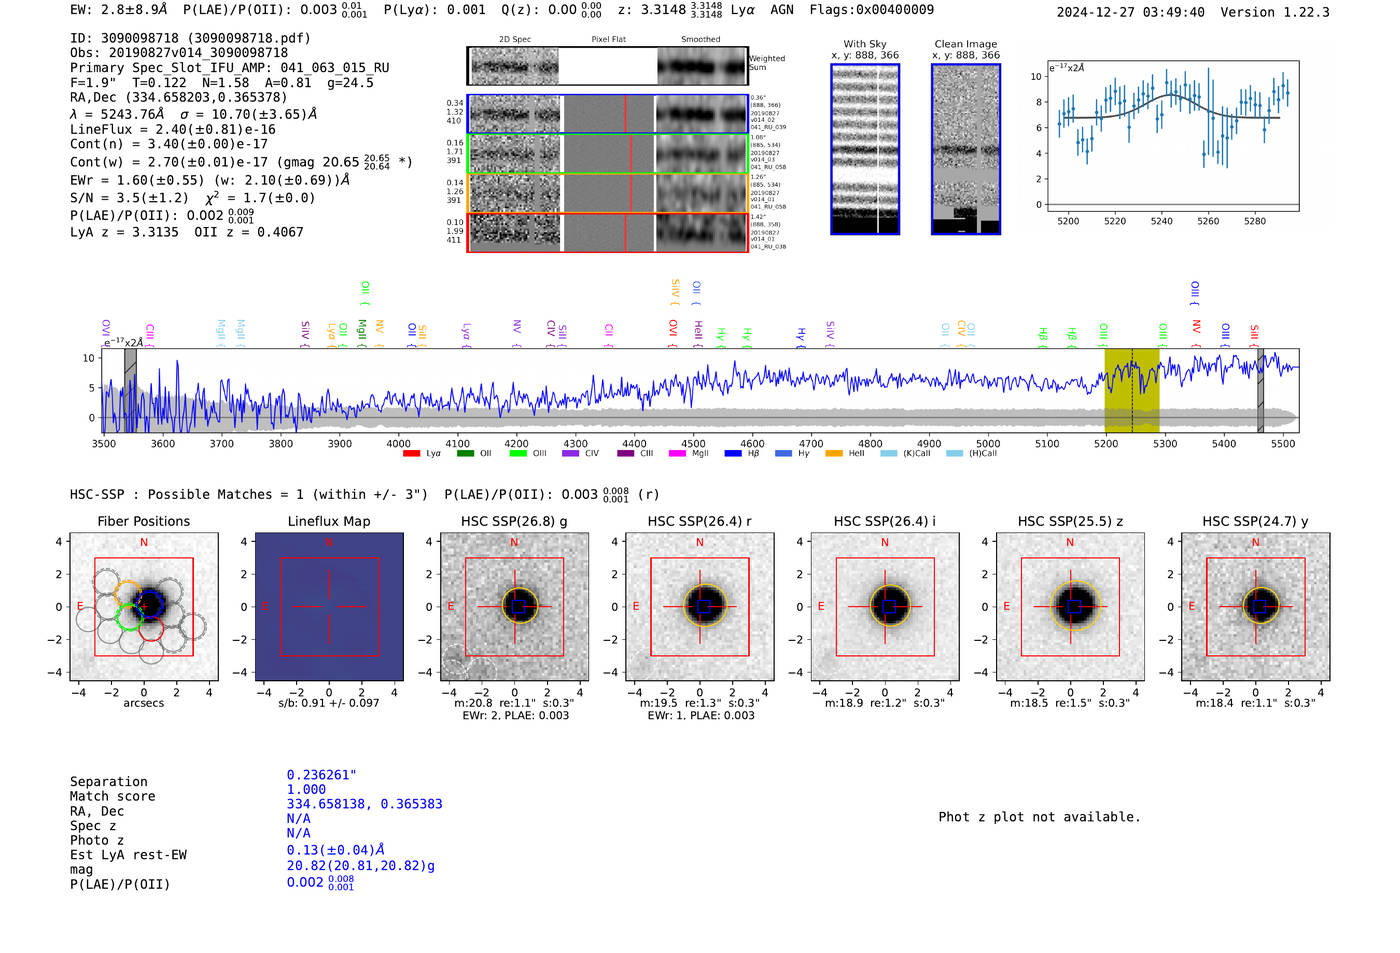Image resolution: width=1400 pixels, height=953 pixels.
Task: Click the AGN label in header
Action: 782,10
